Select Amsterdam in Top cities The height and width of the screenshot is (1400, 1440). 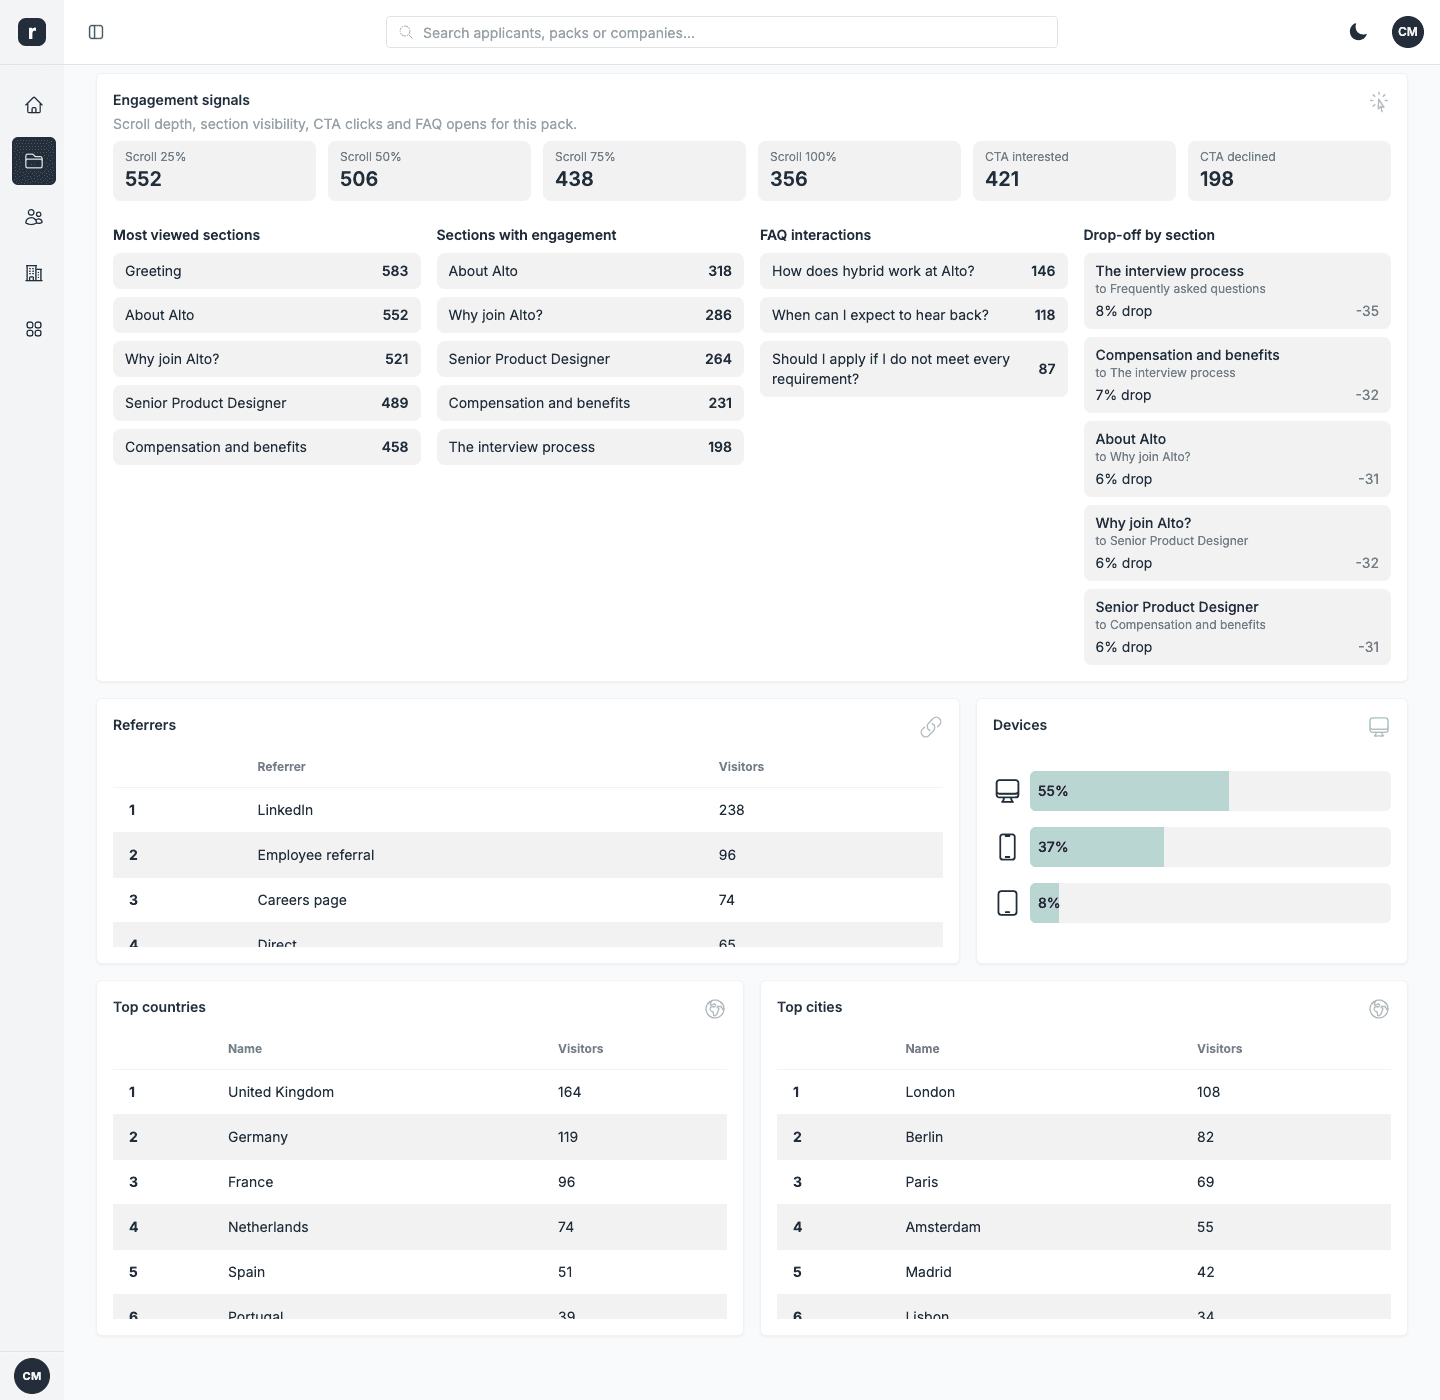click(x=1084, y=1227)
